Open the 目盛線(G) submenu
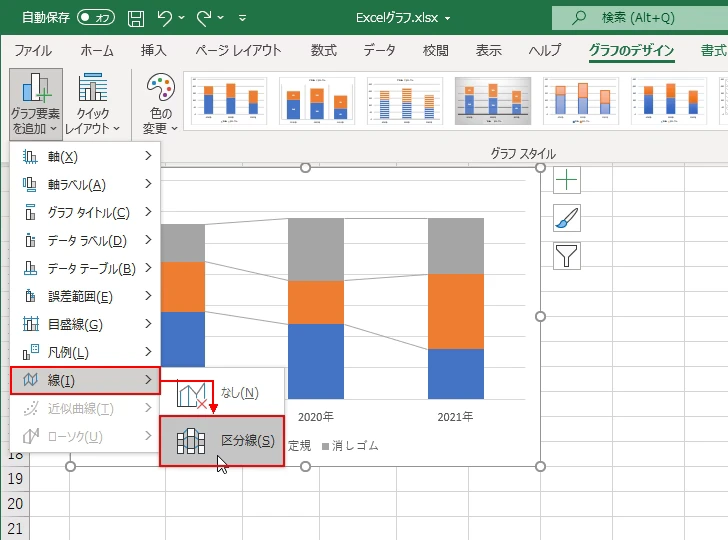This screenshot has width=728, height=540. [85, 324]
